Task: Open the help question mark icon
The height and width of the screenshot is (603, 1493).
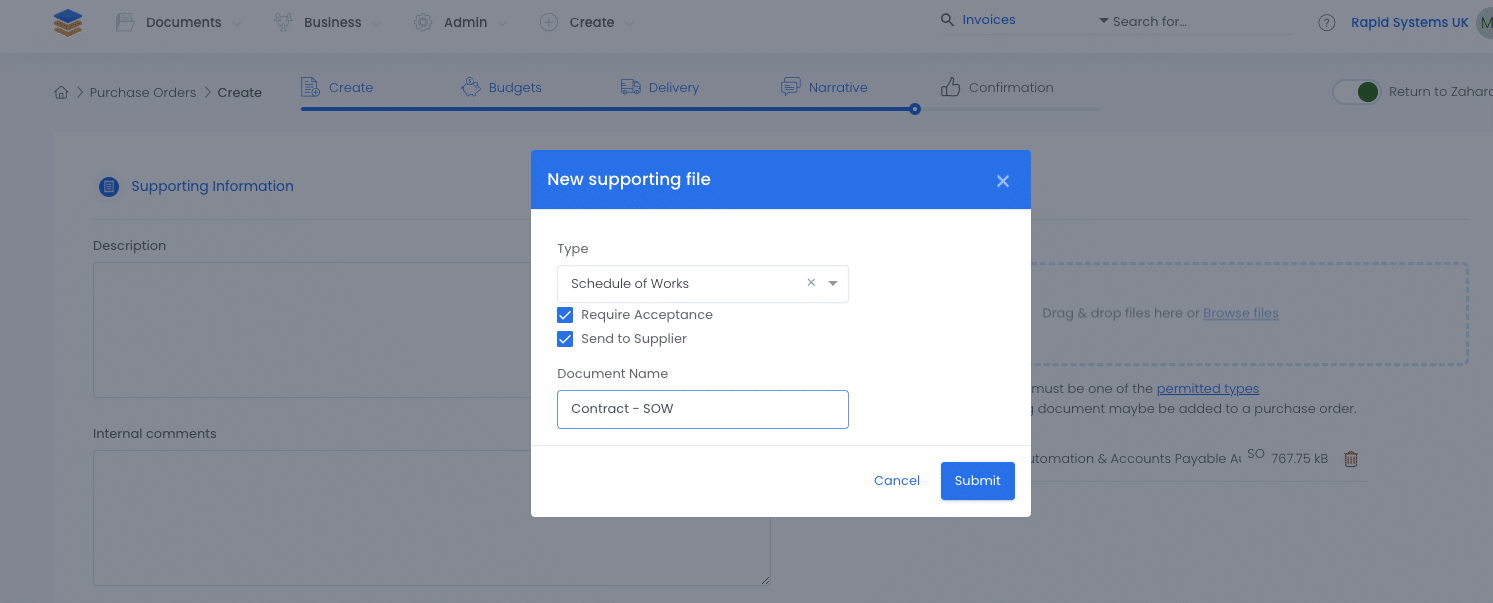Action: [x=1327, y=22]
